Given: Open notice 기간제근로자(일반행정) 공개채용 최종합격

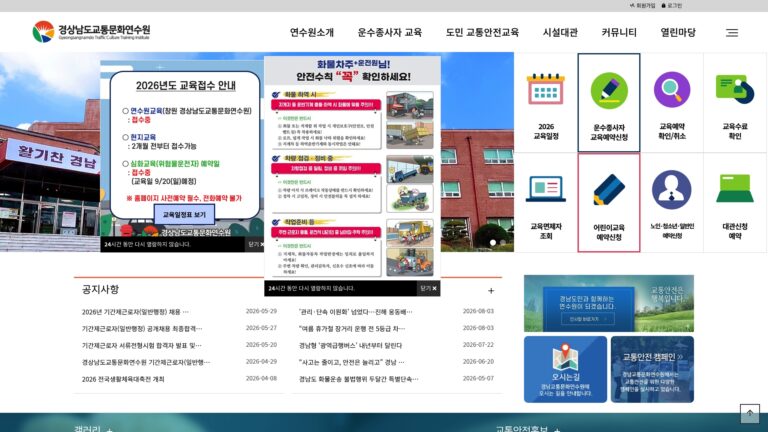Looking at the screenshot, I should tap(142, 328).
